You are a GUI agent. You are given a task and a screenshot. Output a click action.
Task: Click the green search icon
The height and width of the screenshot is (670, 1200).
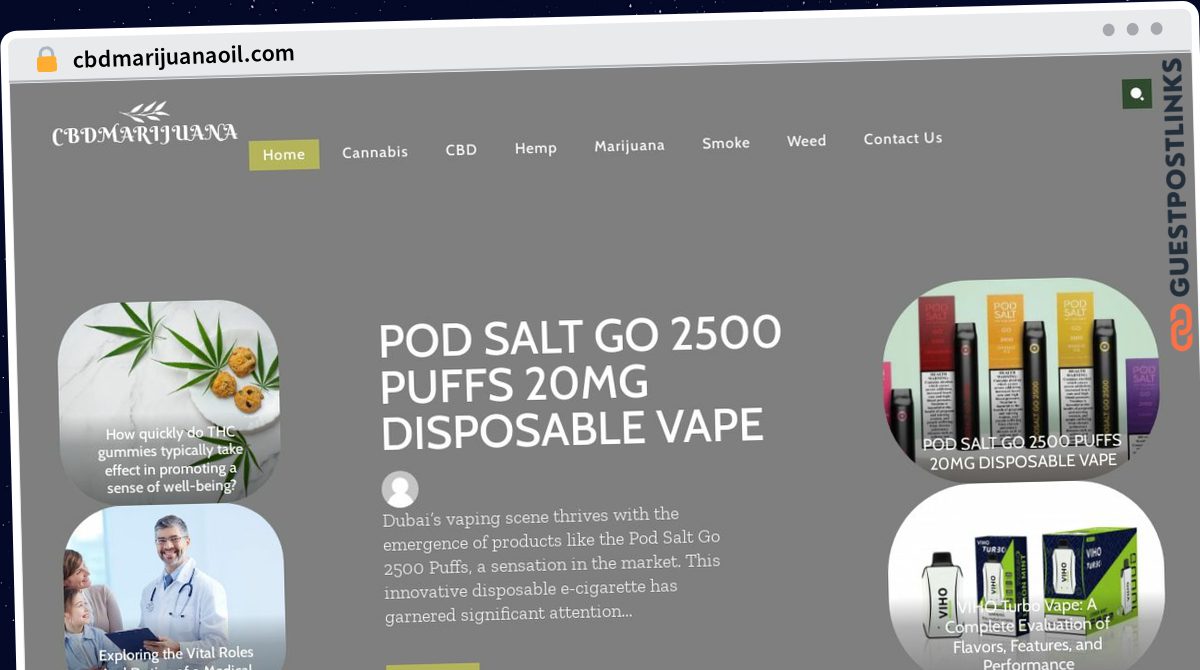coord(1137,94)
